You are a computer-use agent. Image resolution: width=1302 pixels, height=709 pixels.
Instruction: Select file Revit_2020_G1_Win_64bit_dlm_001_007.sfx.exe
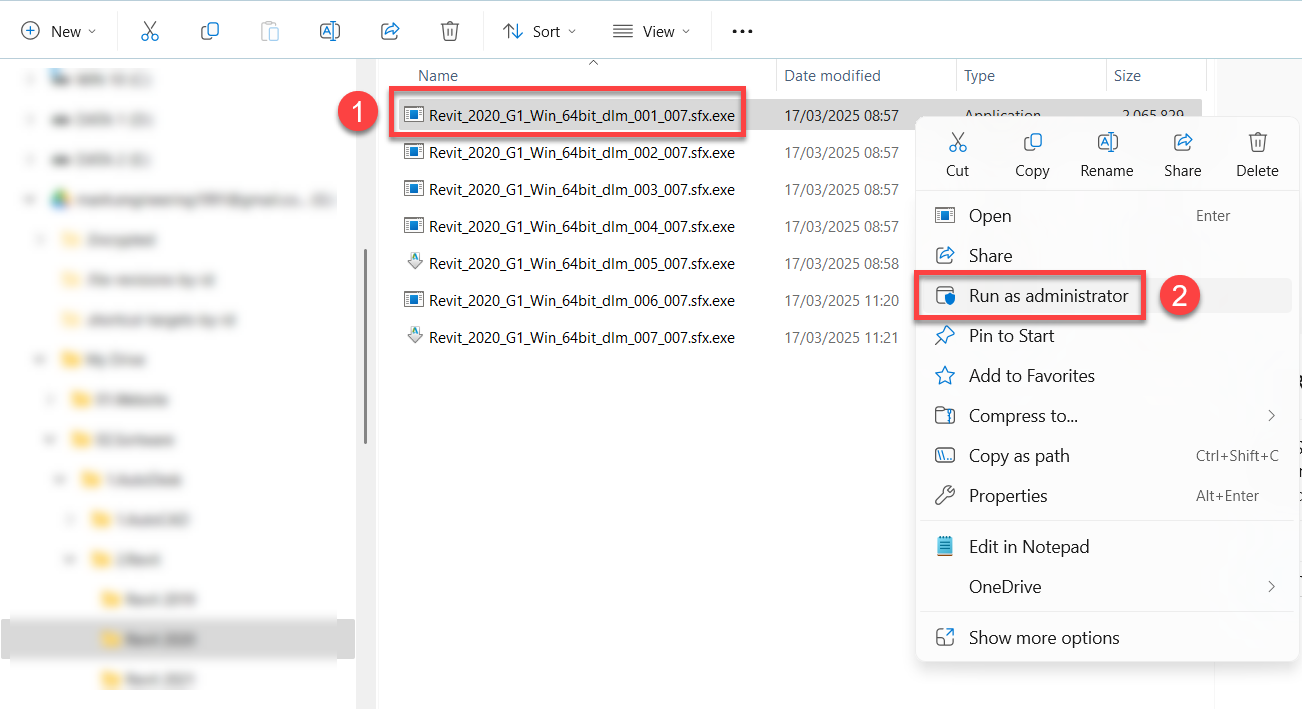(581, 115)
